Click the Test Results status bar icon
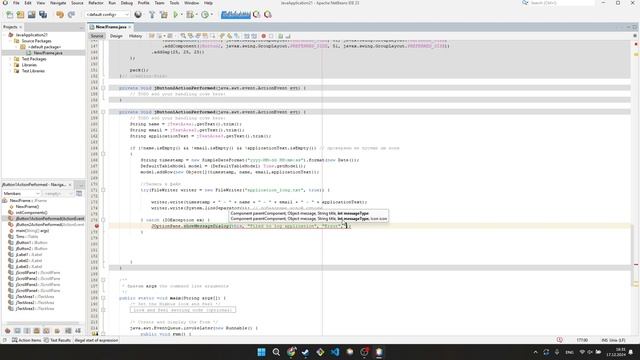 click(x=46, y=340)
